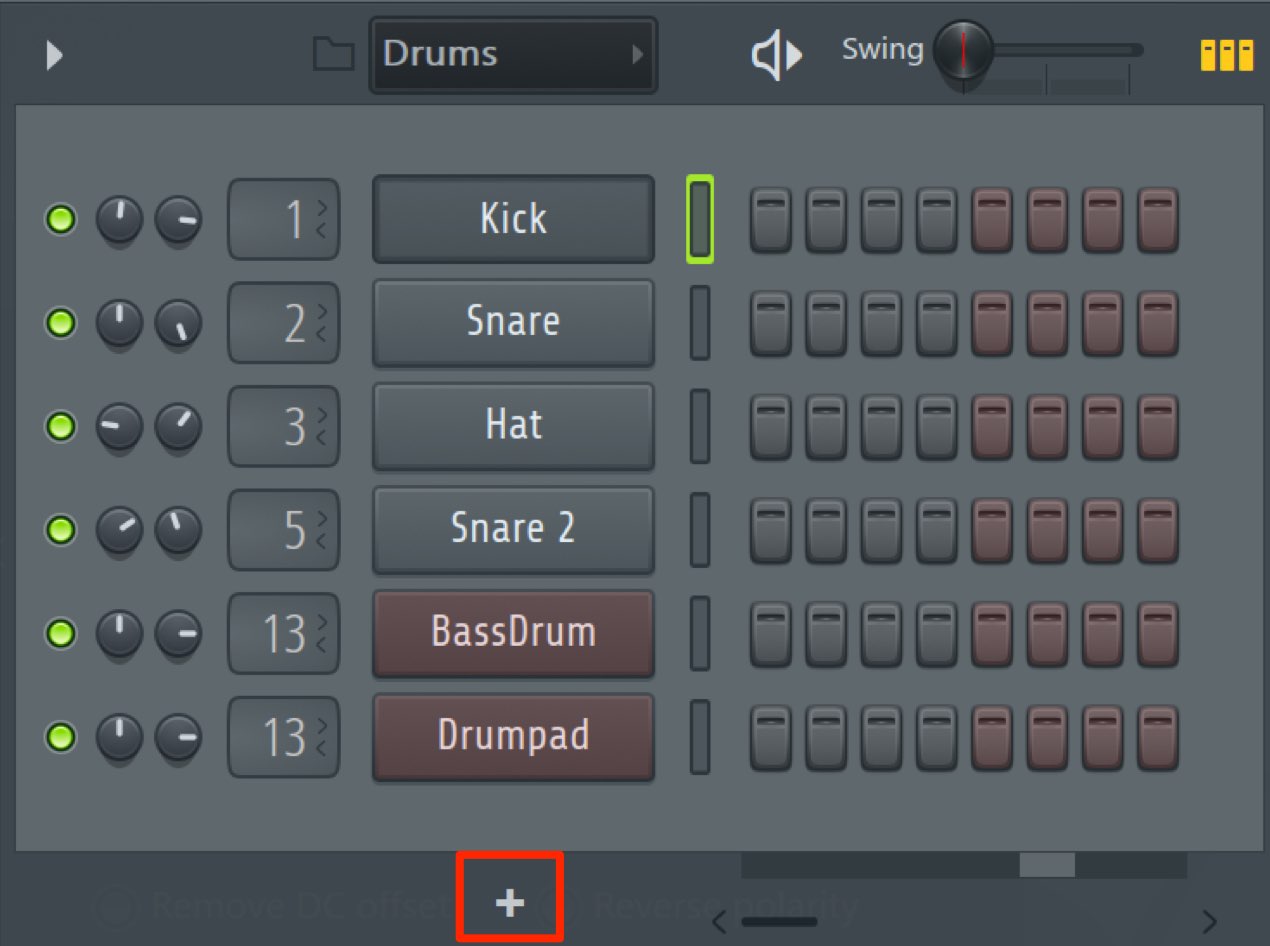The height and width of the screenshot is (946, 1270).
Task: Click the Snare channel pan knob
Action: (119, 323)
